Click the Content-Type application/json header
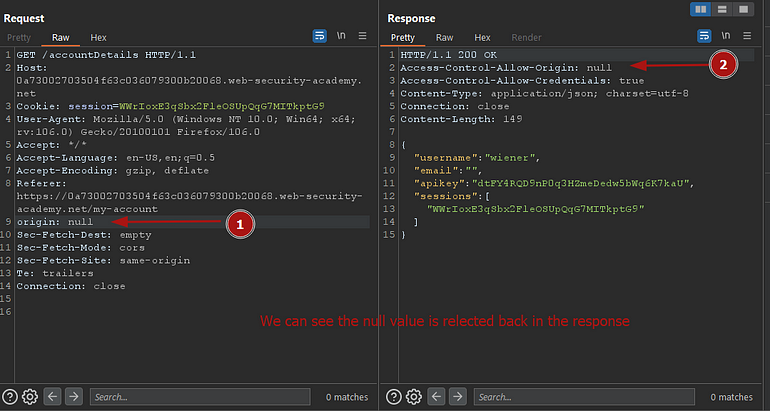The width and height of the screenshot is (770, 411). (545, 93)
